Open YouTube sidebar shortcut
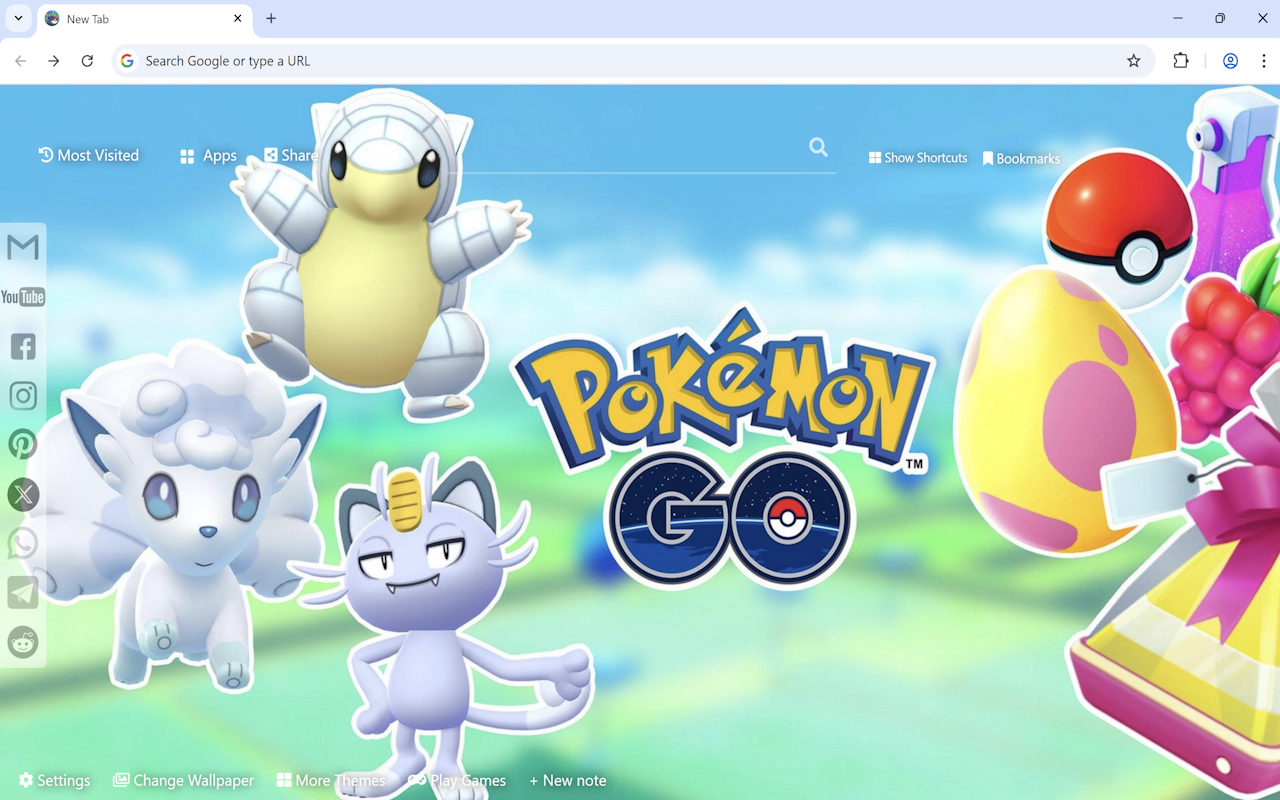The image size is (1280, 800). [x=23, y=297]
